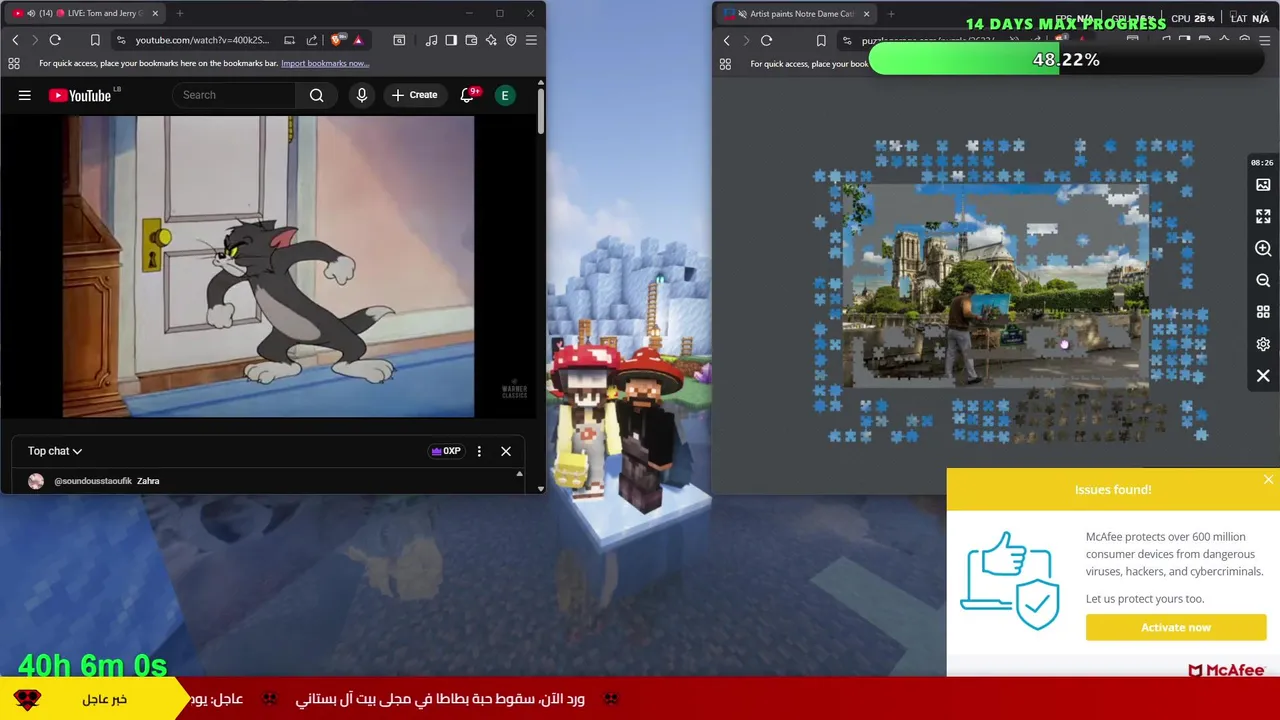Go back in the YouTube browser window
The image size is (1280, 720).
(15, 40)
